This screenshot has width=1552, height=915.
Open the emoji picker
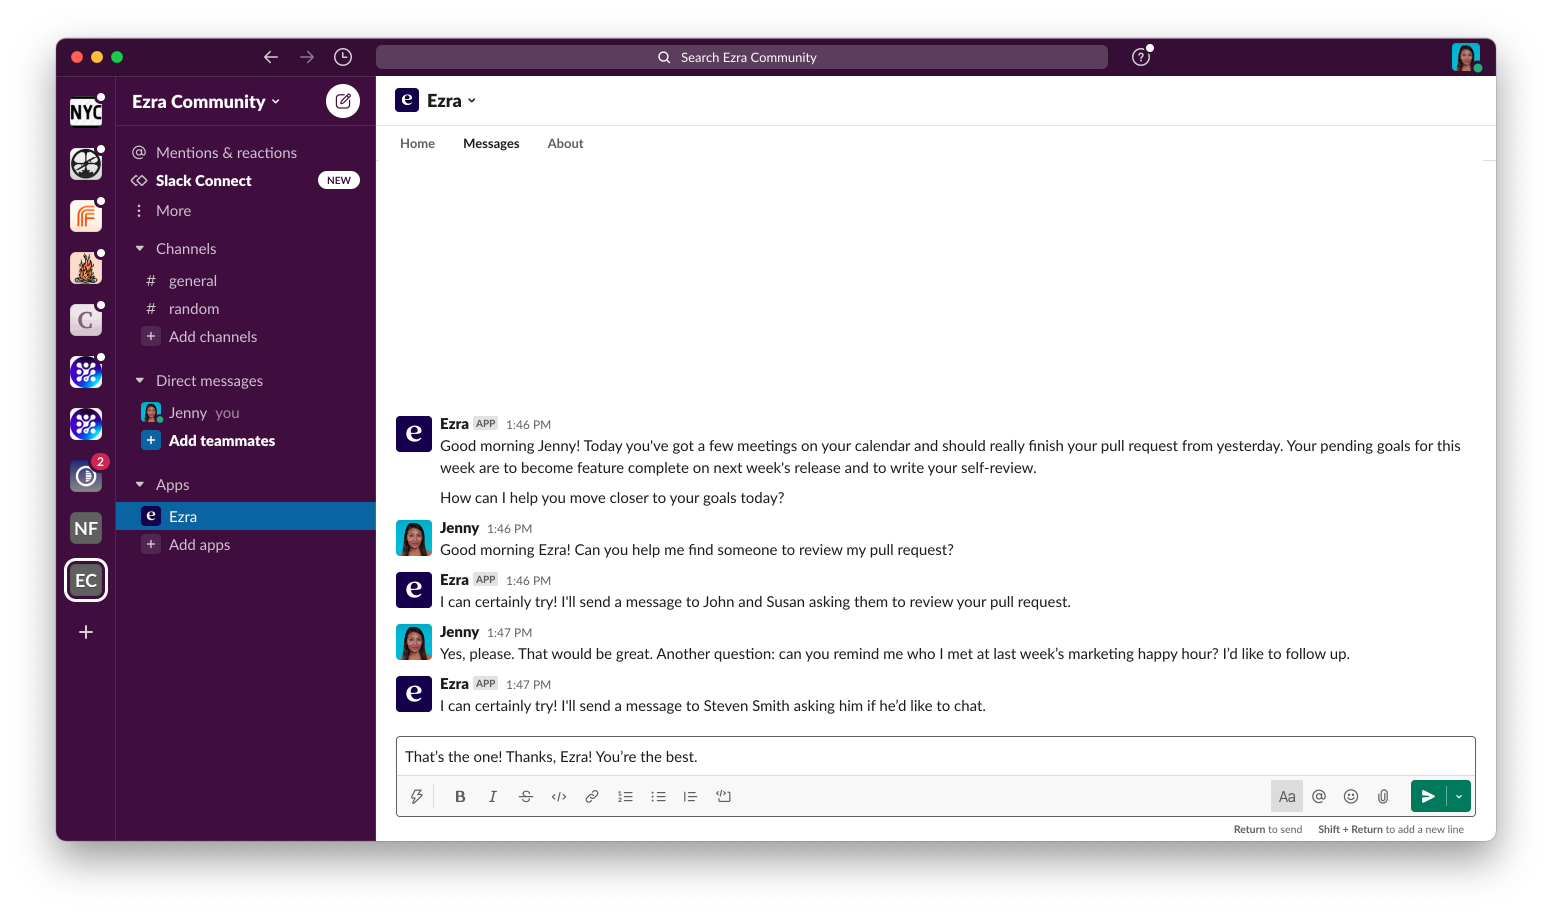tap(1351, 796)
